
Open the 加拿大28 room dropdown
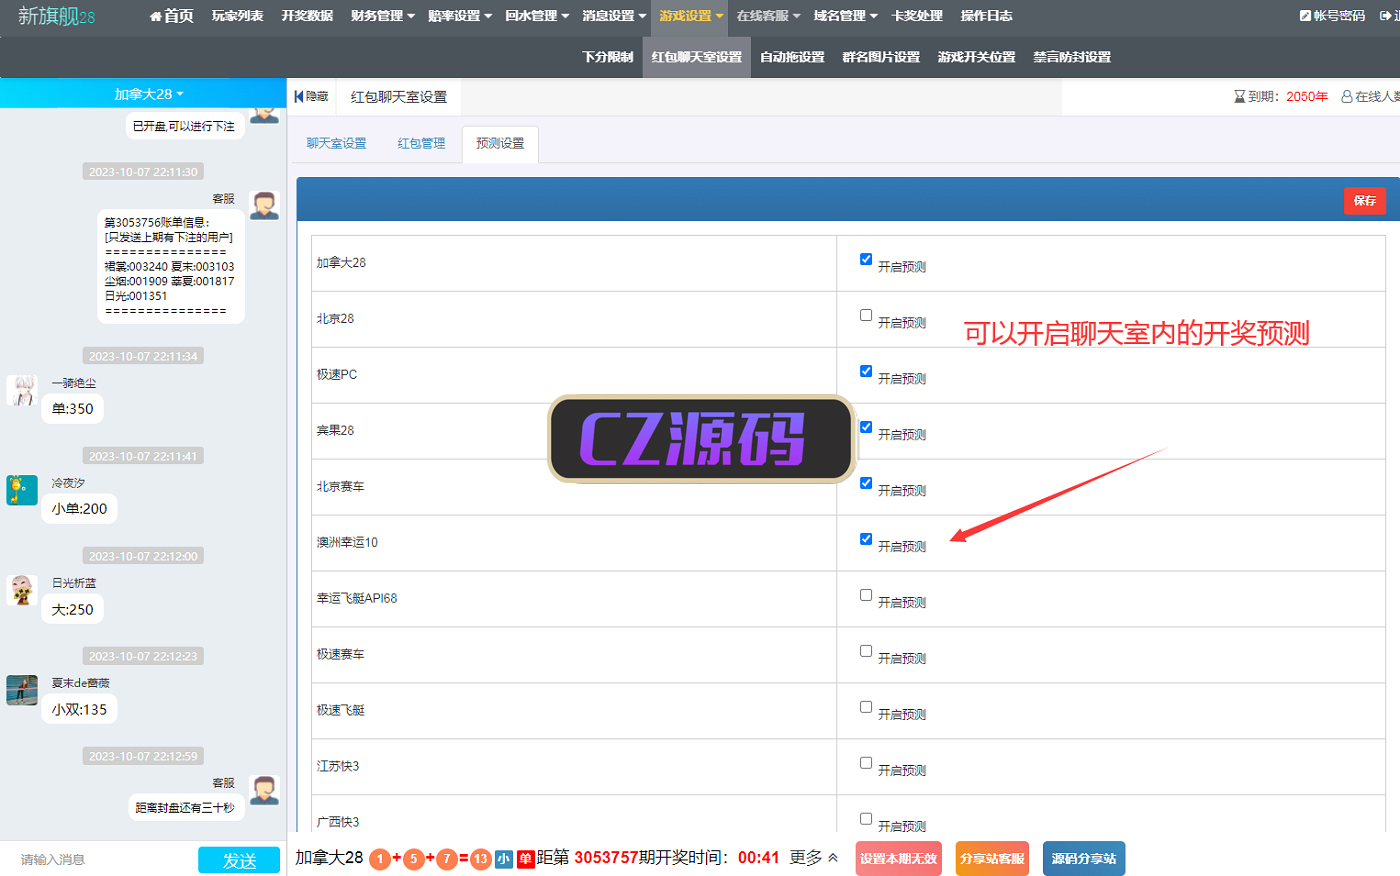tap(148, 94)
